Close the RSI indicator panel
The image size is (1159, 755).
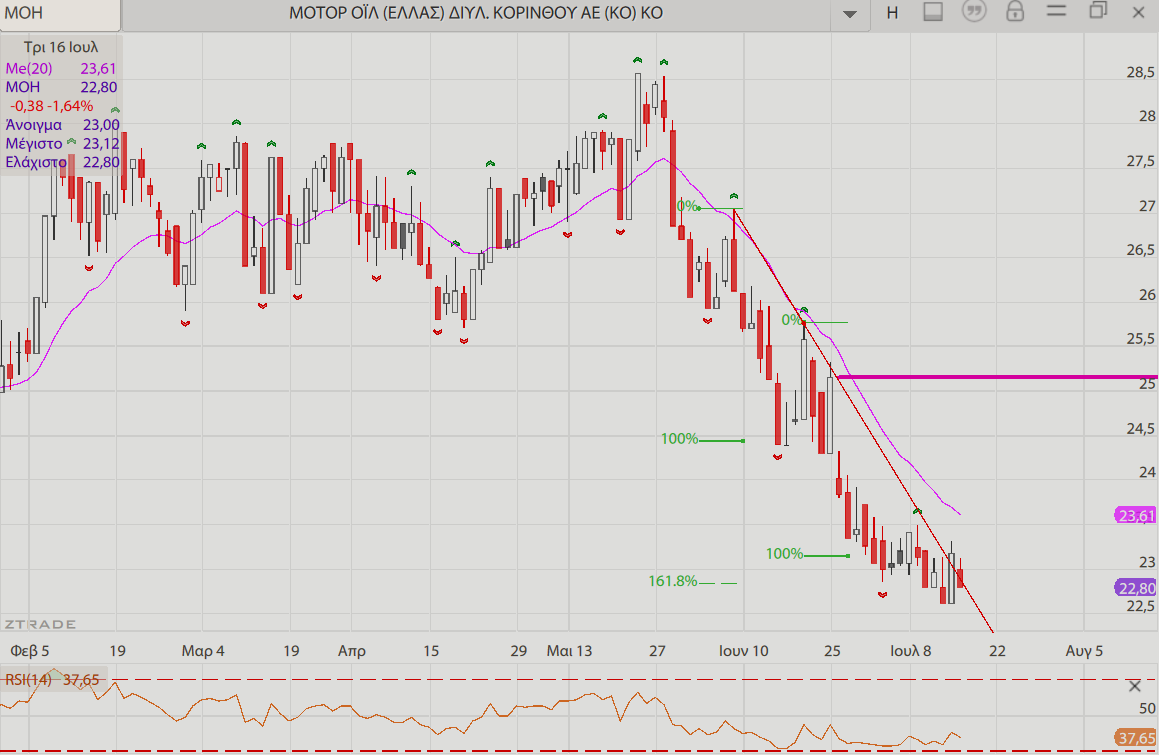(x=1135, y=686)
